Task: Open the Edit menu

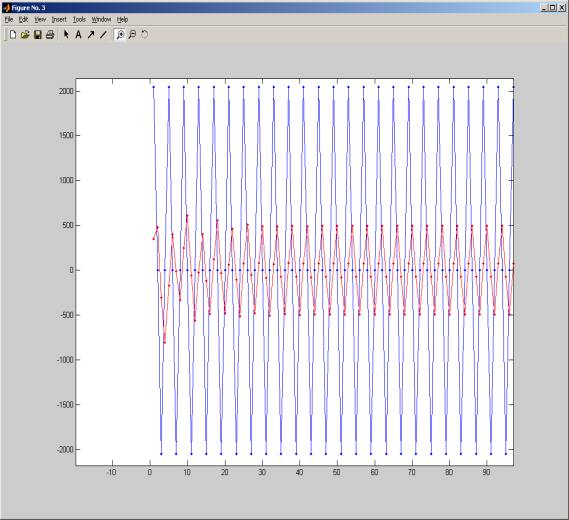Action: pos(23,20)
